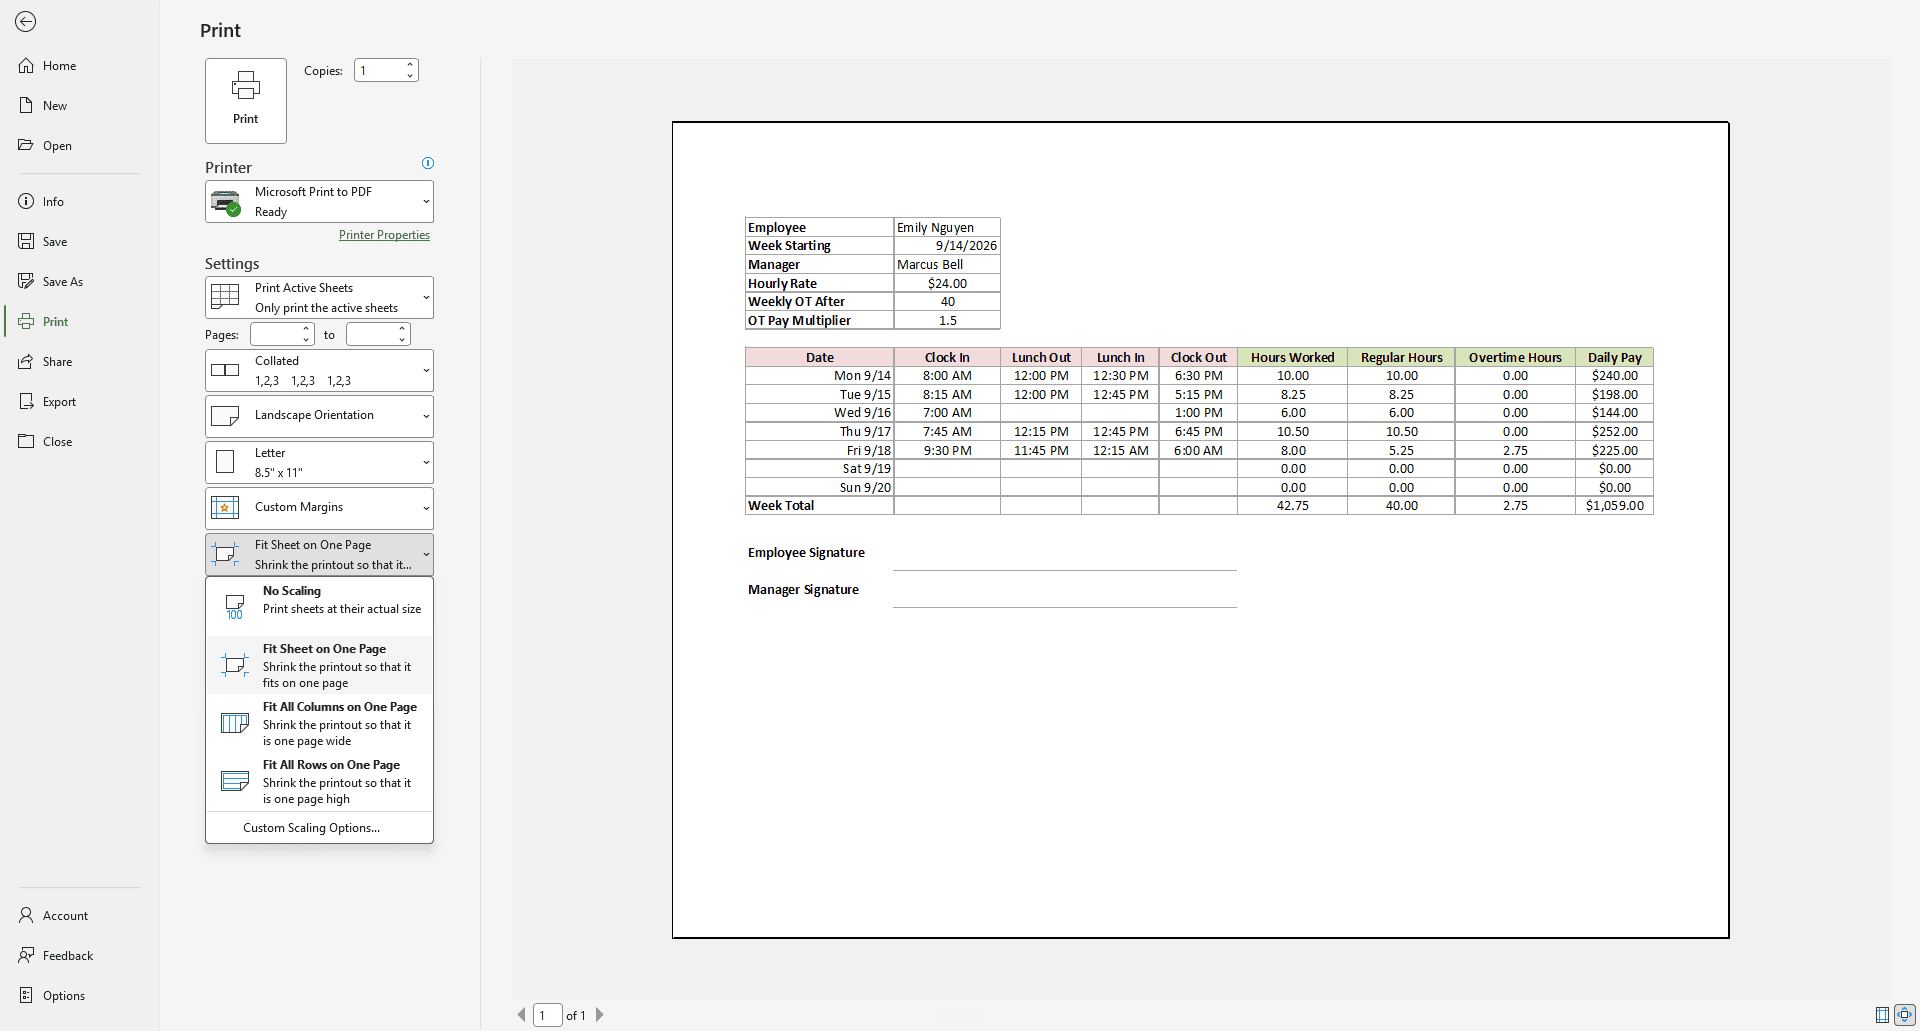The height and width of the screenshot is (1031, 1920).
Task: Open the Letter paper size dropdown
Action: (x=320, y=463)
